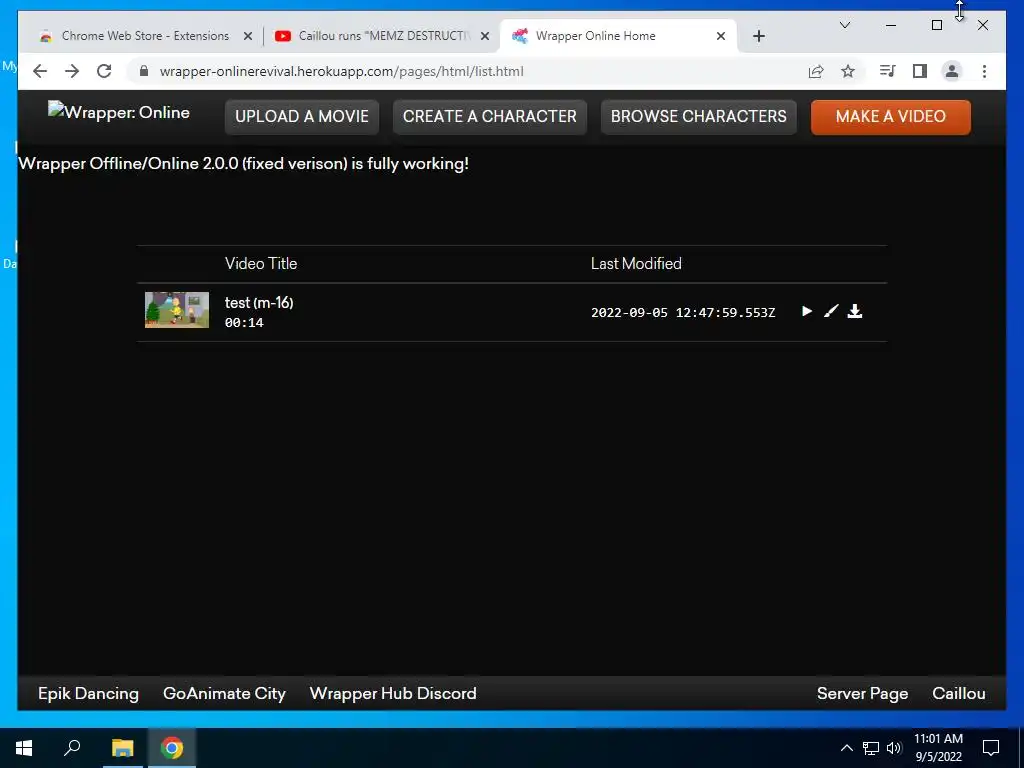Open the Windows notification center
1024x768 pixels.
[x=991, y=748]
